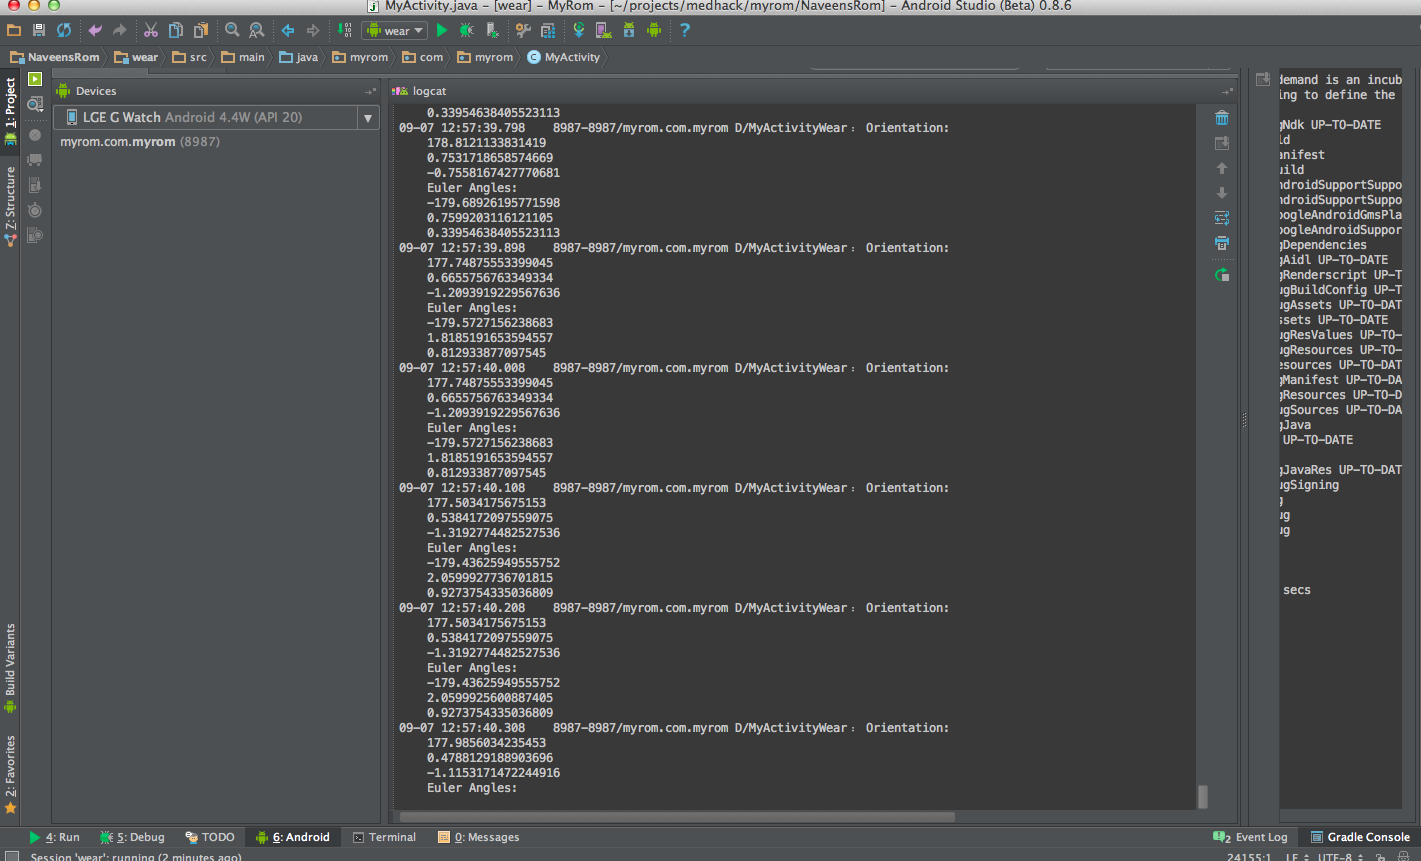This screenshot has height=861, width=1421.
Task: Synchronize project using blue refresh arrows
Action: point(64,30)
